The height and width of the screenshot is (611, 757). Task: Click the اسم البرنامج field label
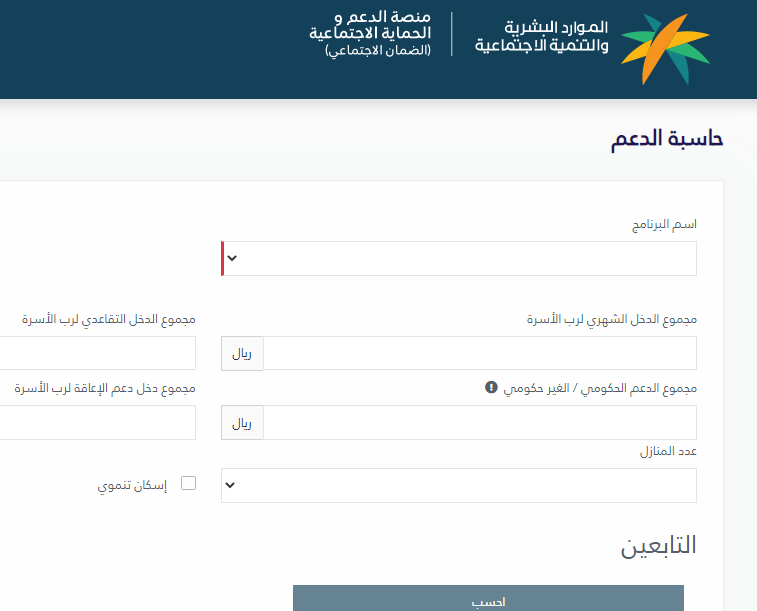click(x=664, y=225)
